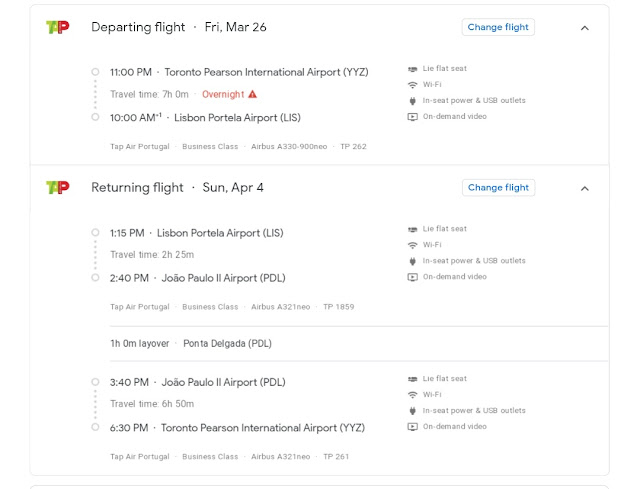Viewport: 640px width, 489px height.
Task: Click the TAP logo beside Returning flight
Action: 56,187
